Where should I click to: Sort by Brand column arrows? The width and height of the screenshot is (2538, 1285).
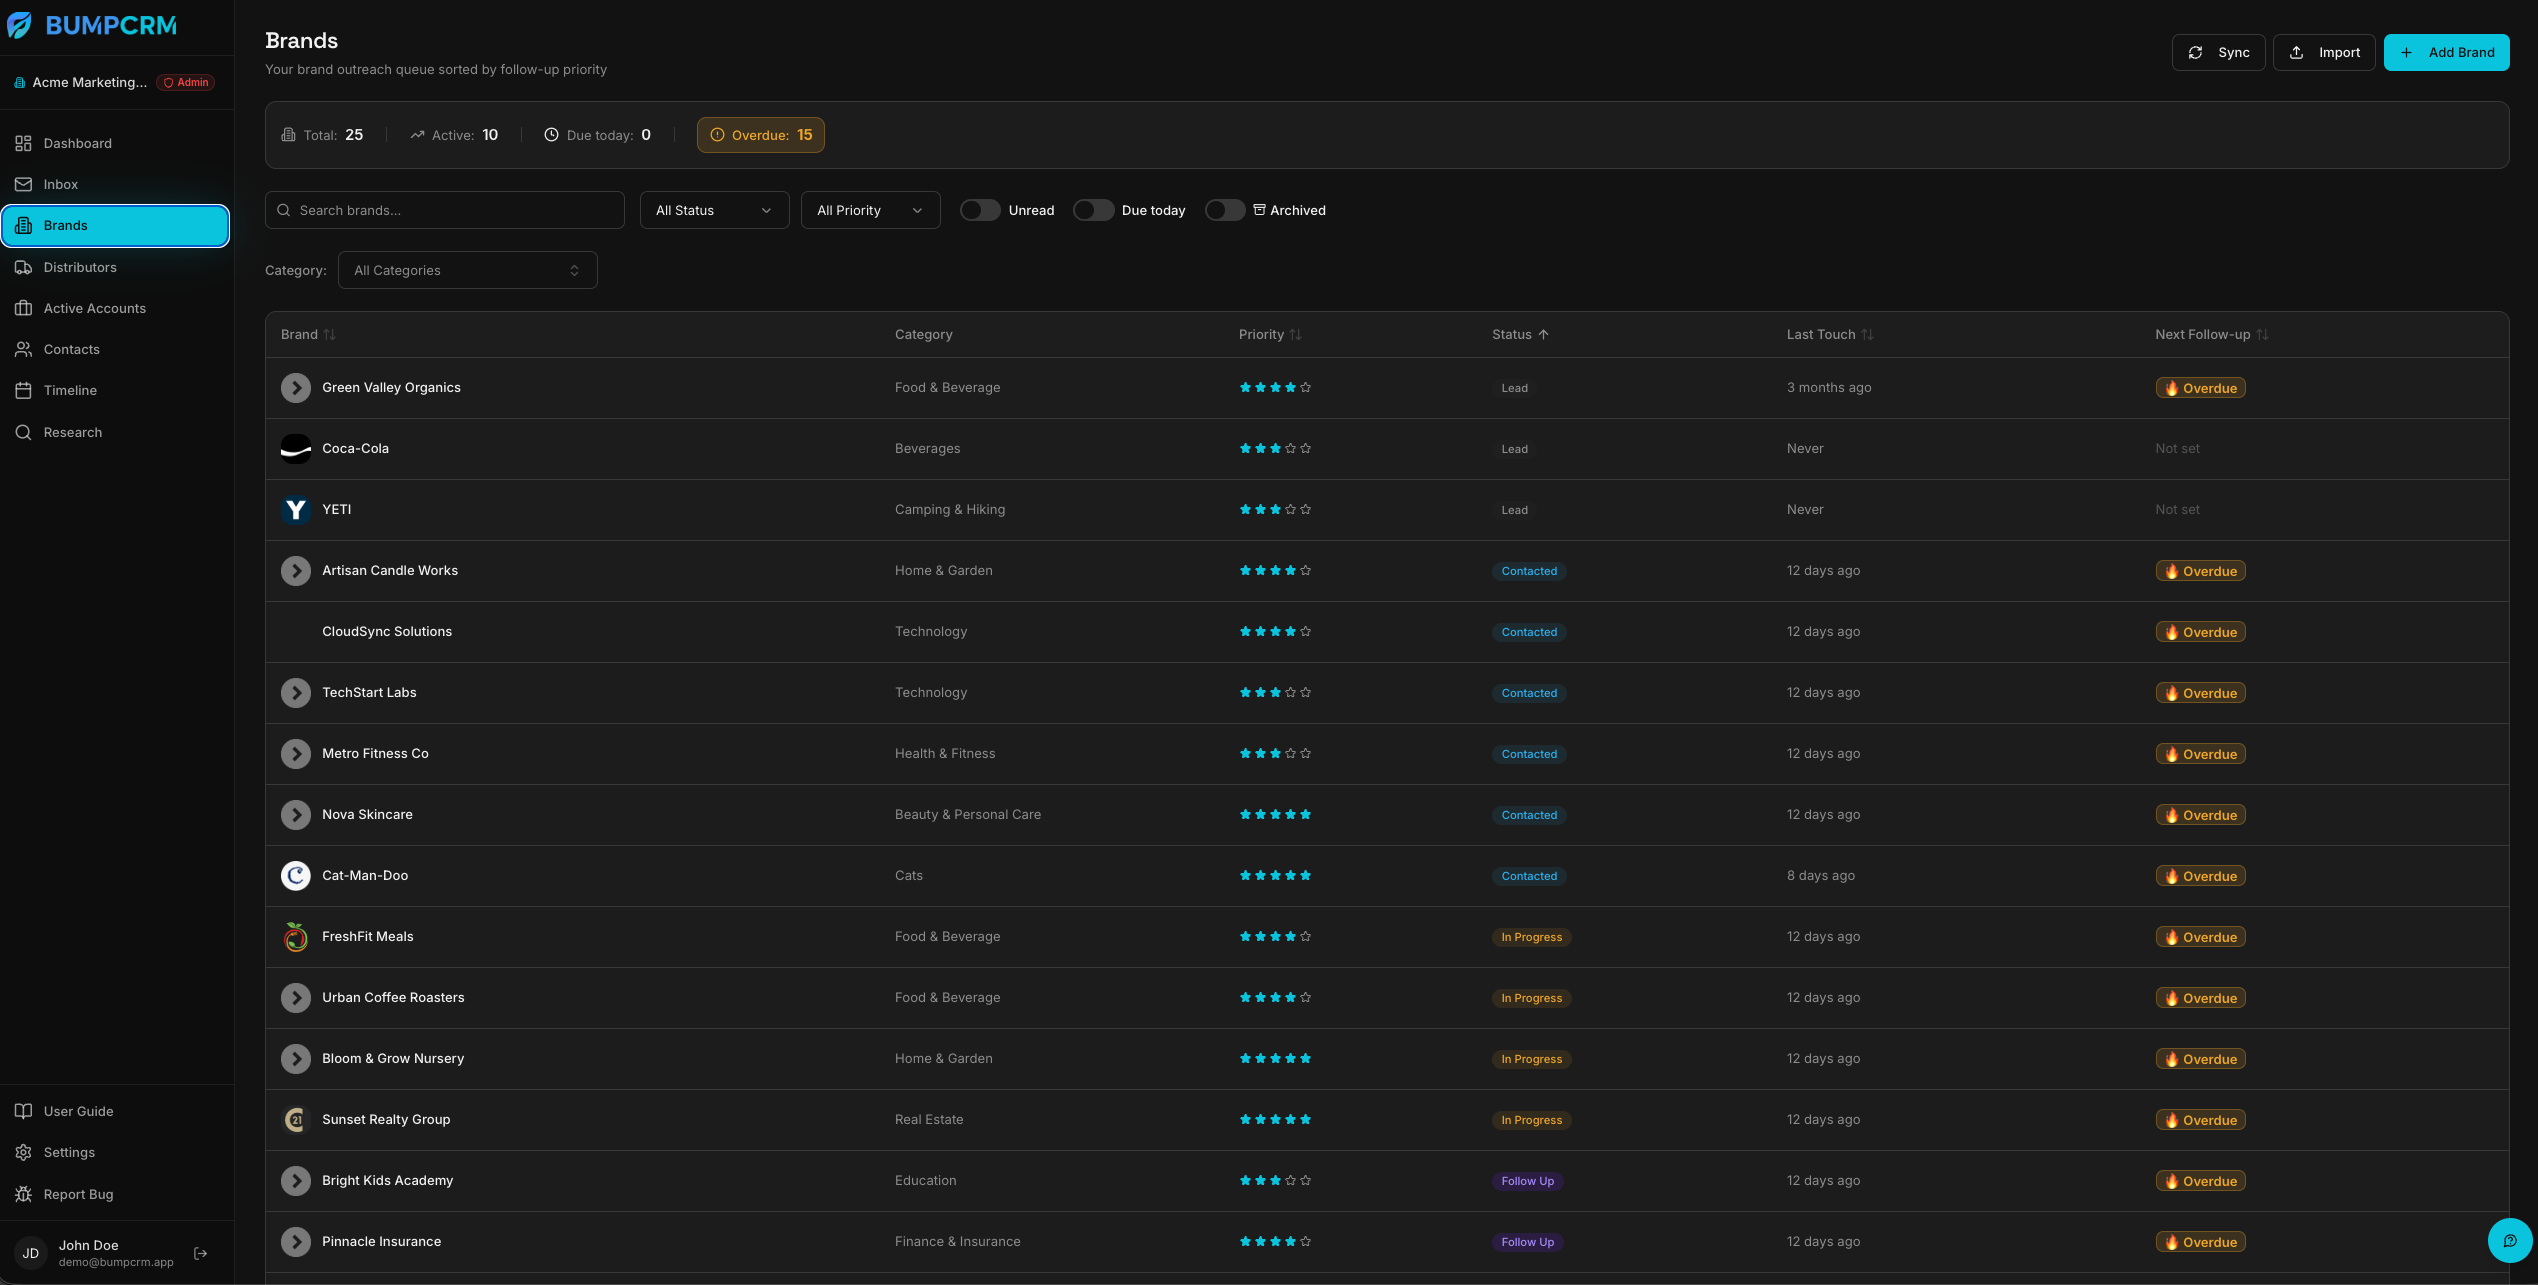330,335
